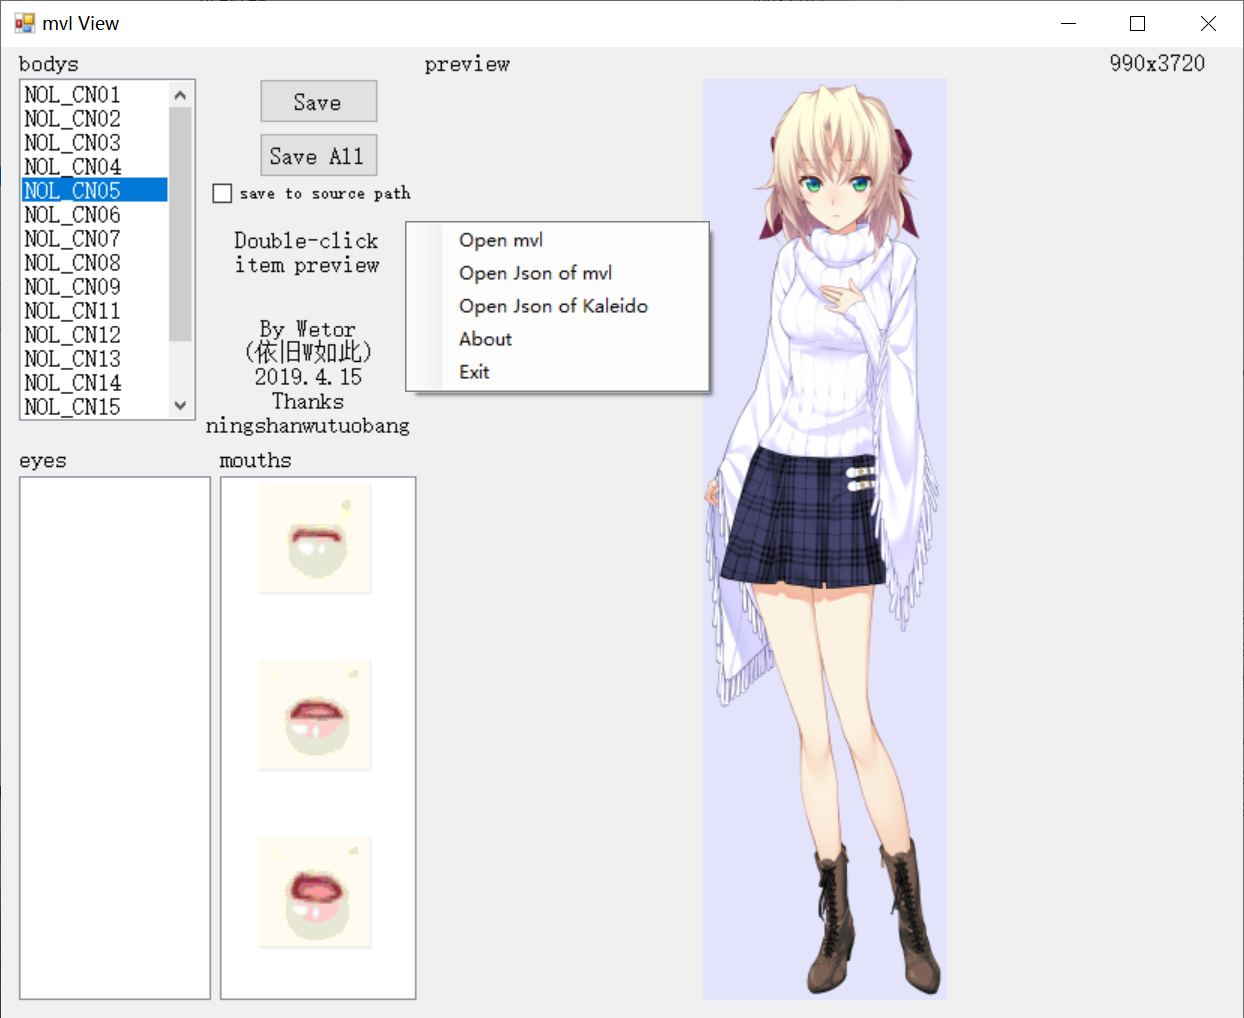The image size is (1244, 1018).
Task: Select NOL_CN04 in the bodys list
Action: coord(95,166)
